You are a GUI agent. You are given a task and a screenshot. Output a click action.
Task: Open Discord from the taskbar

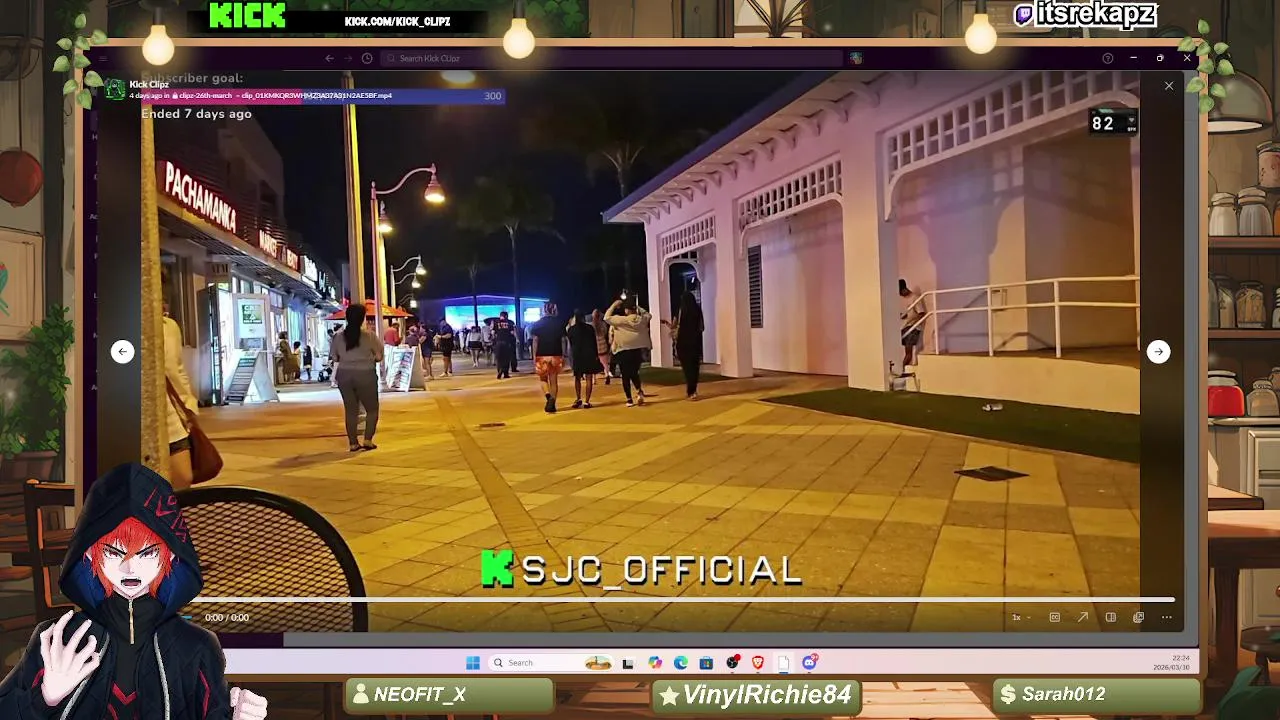click(x=810, y=662)
